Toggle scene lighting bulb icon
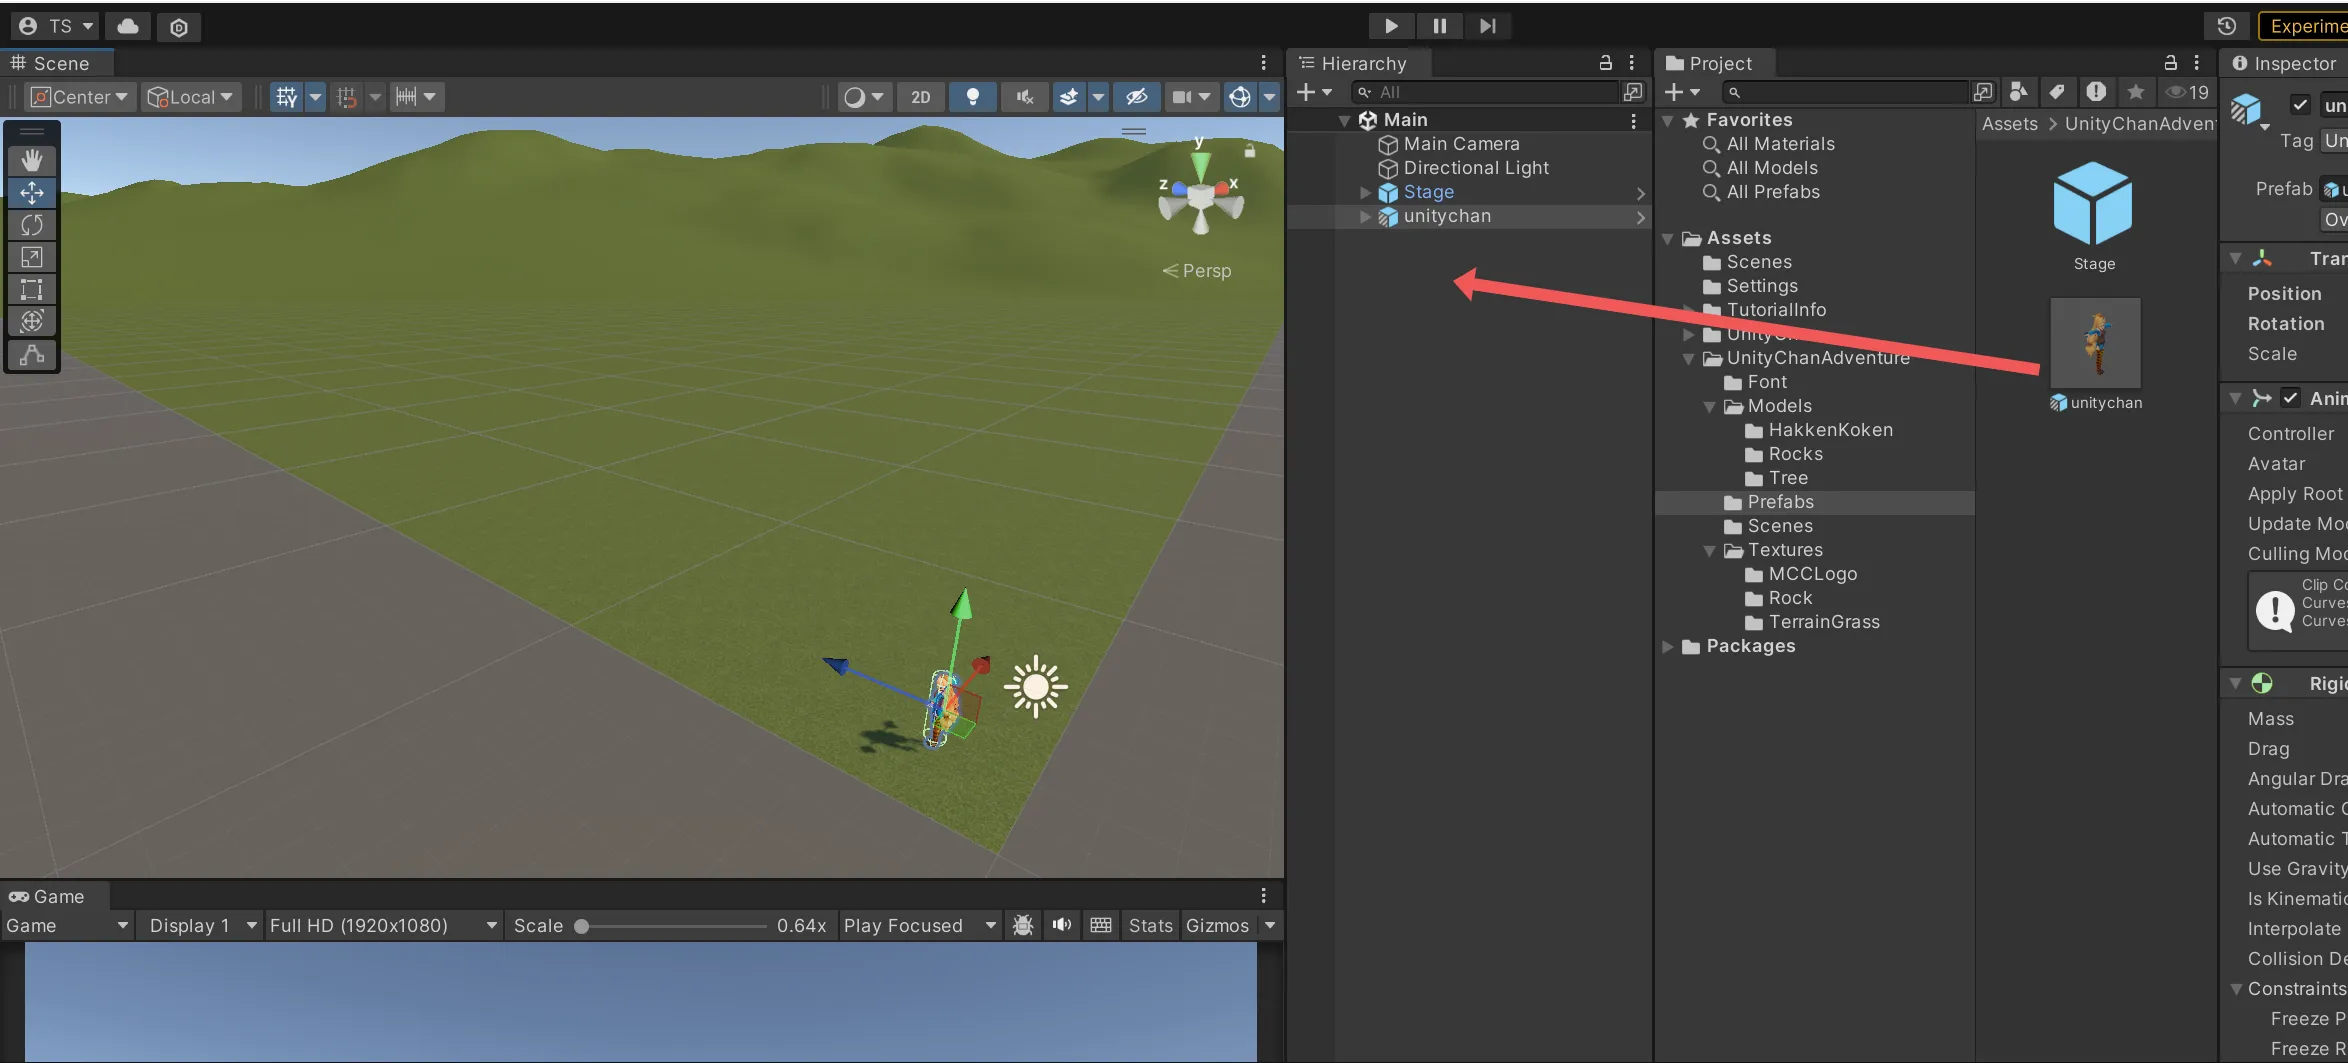The image size is (2348, 1063). 972,97
